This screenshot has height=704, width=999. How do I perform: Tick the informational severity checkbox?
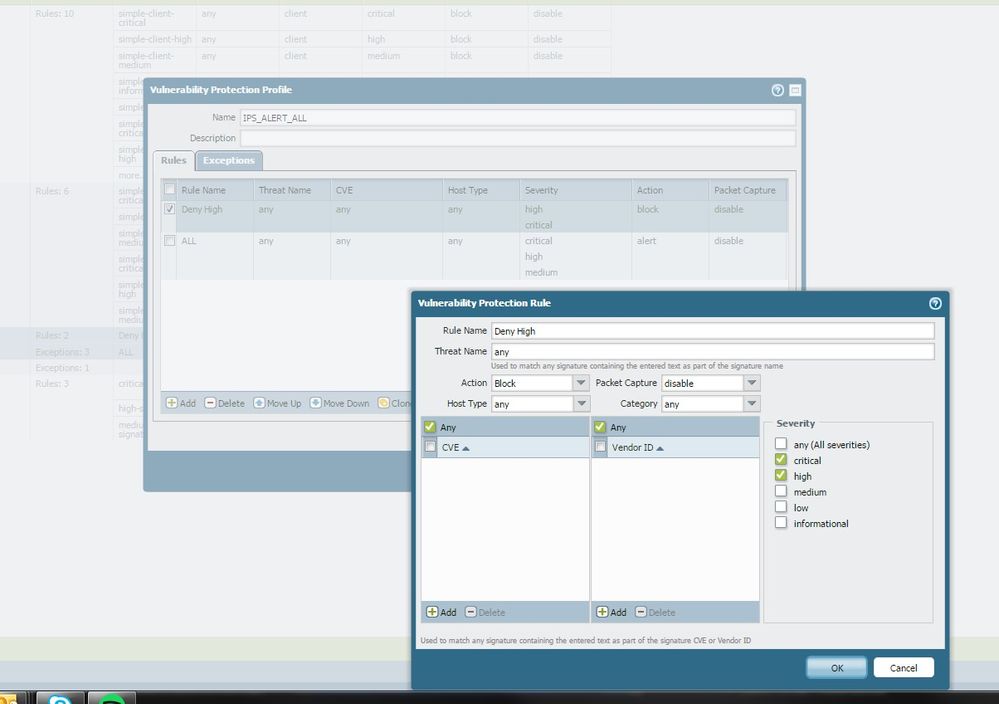point(781,523)
